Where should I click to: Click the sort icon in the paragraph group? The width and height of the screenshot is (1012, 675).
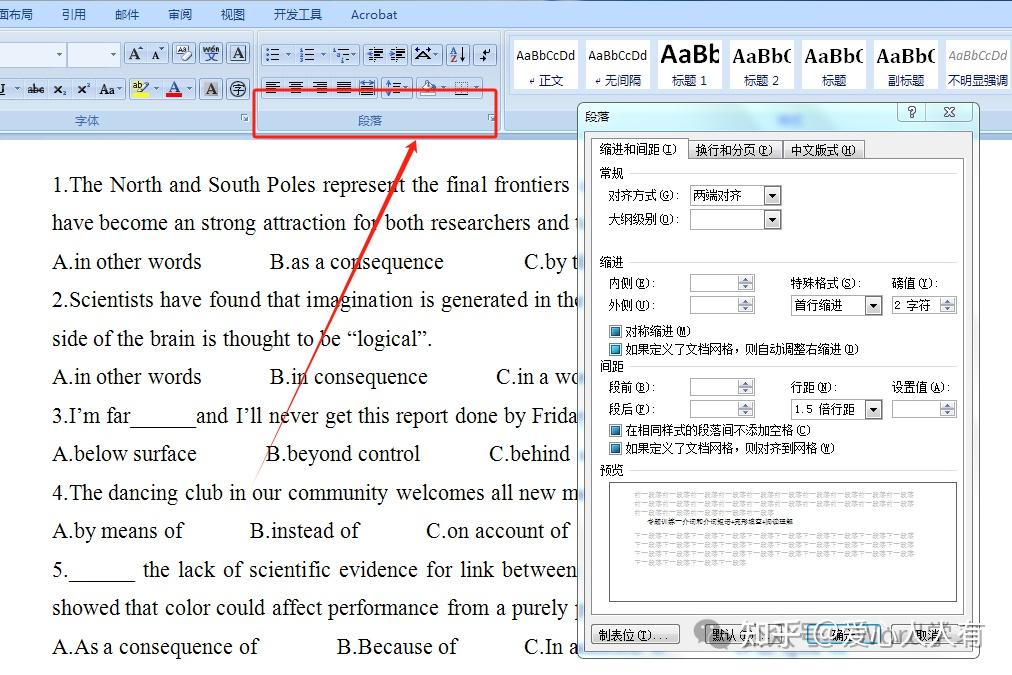coord(456,56)
